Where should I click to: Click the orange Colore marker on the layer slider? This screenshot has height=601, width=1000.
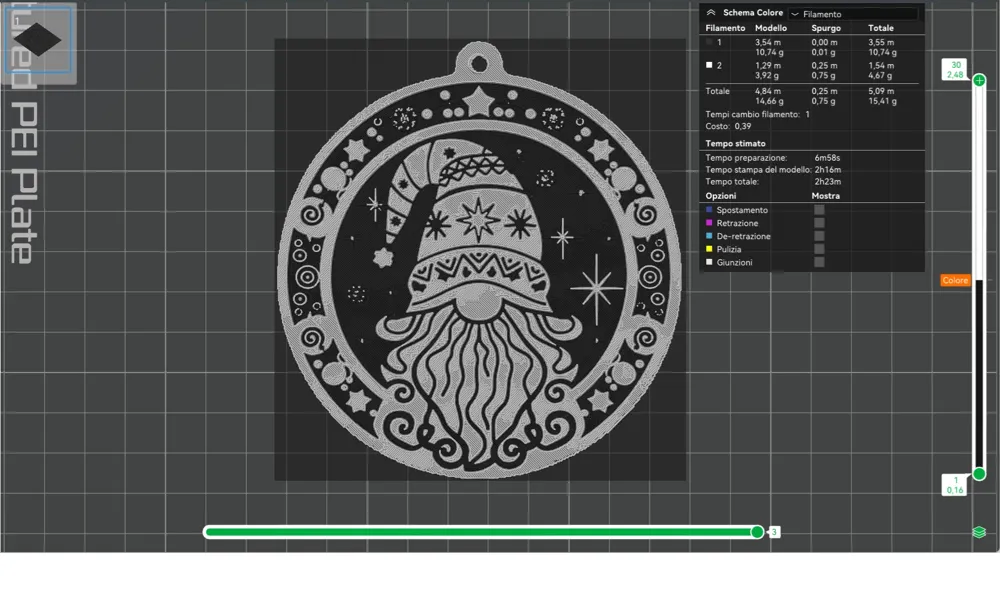point(955,280)
